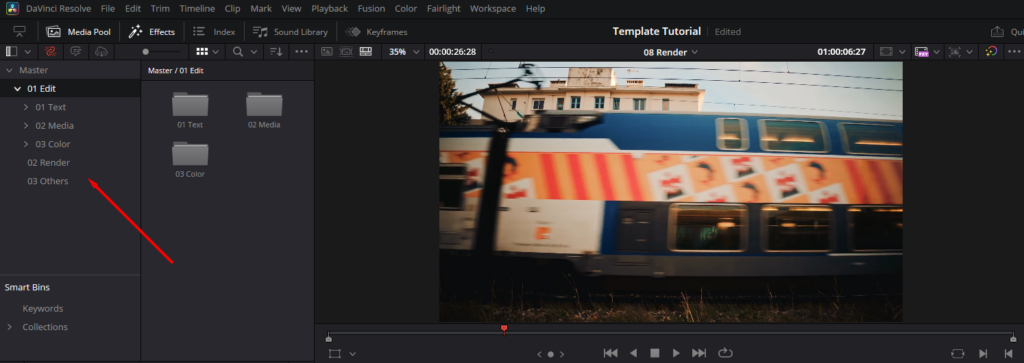The width and height of the screenshot is (1024, 363).
Task: Toggle the Keyframes panel
Action: pyautogui.click(x=376, y=31)
